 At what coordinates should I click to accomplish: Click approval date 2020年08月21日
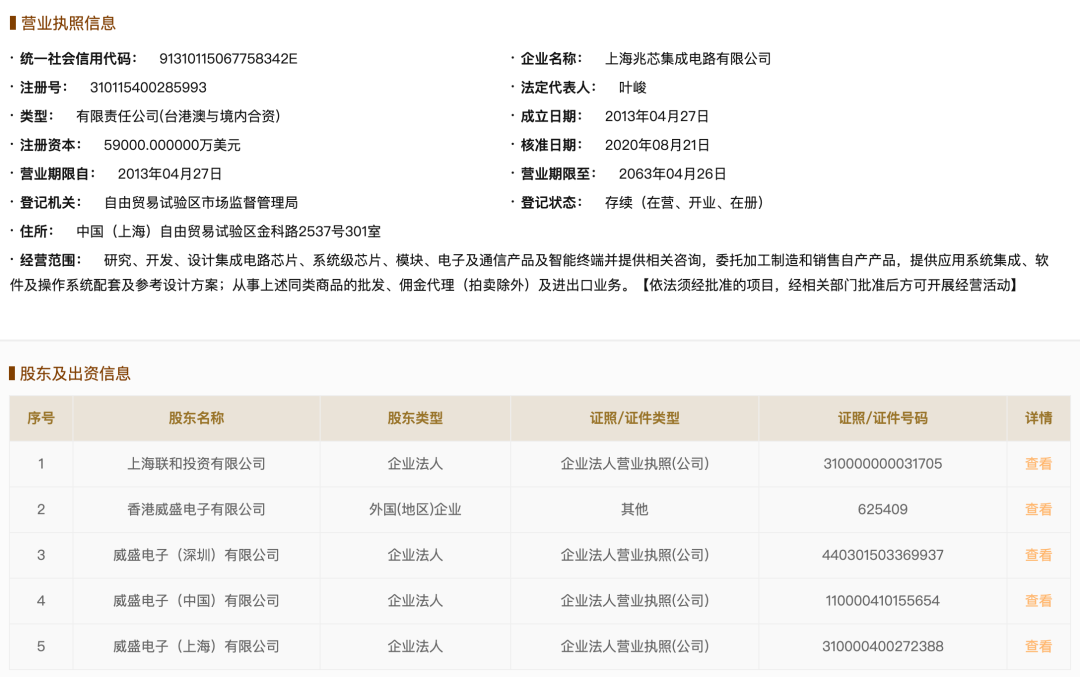click(656, 145)
